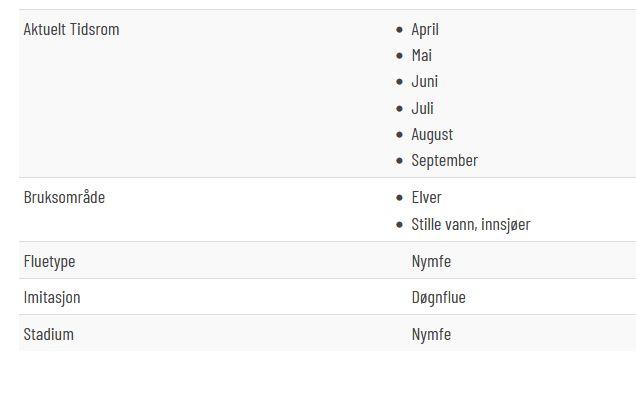636x394 pixels.
Task: Select Elver under Bruksområde
Action: tap(426, 198)
